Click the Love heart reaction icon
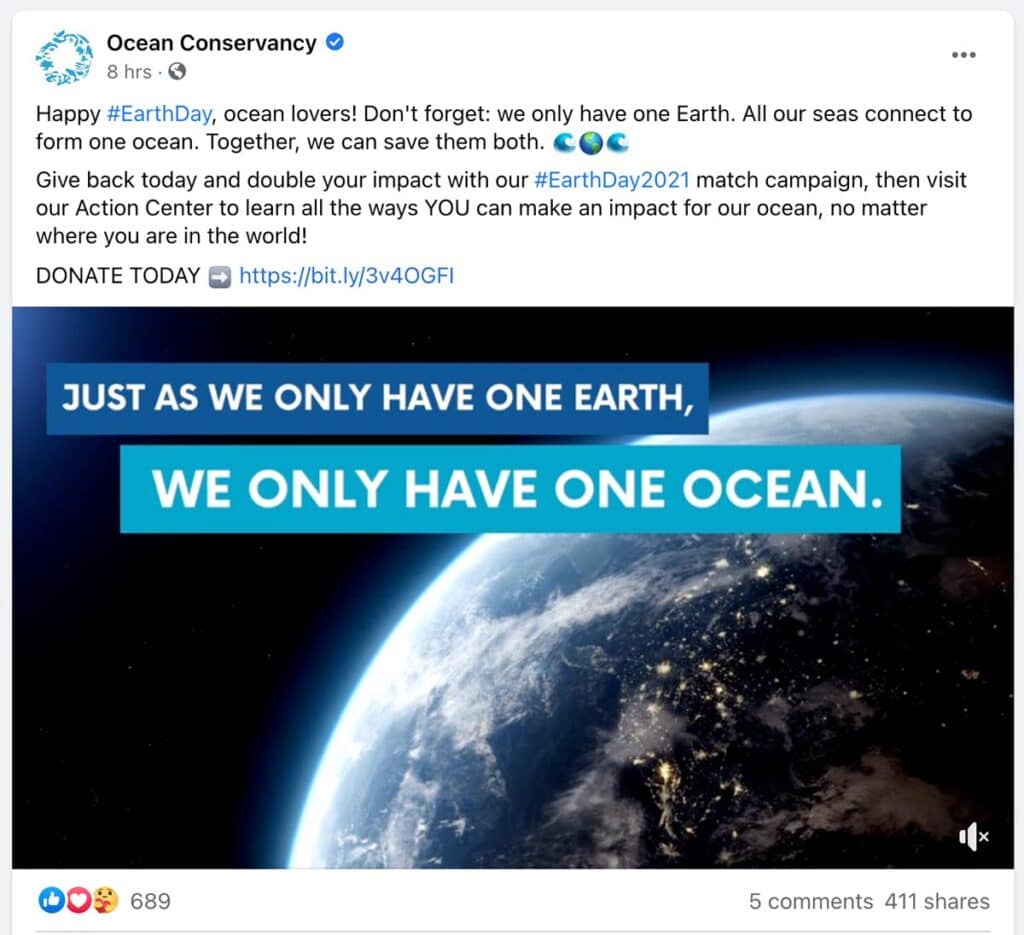 (78, 900)
